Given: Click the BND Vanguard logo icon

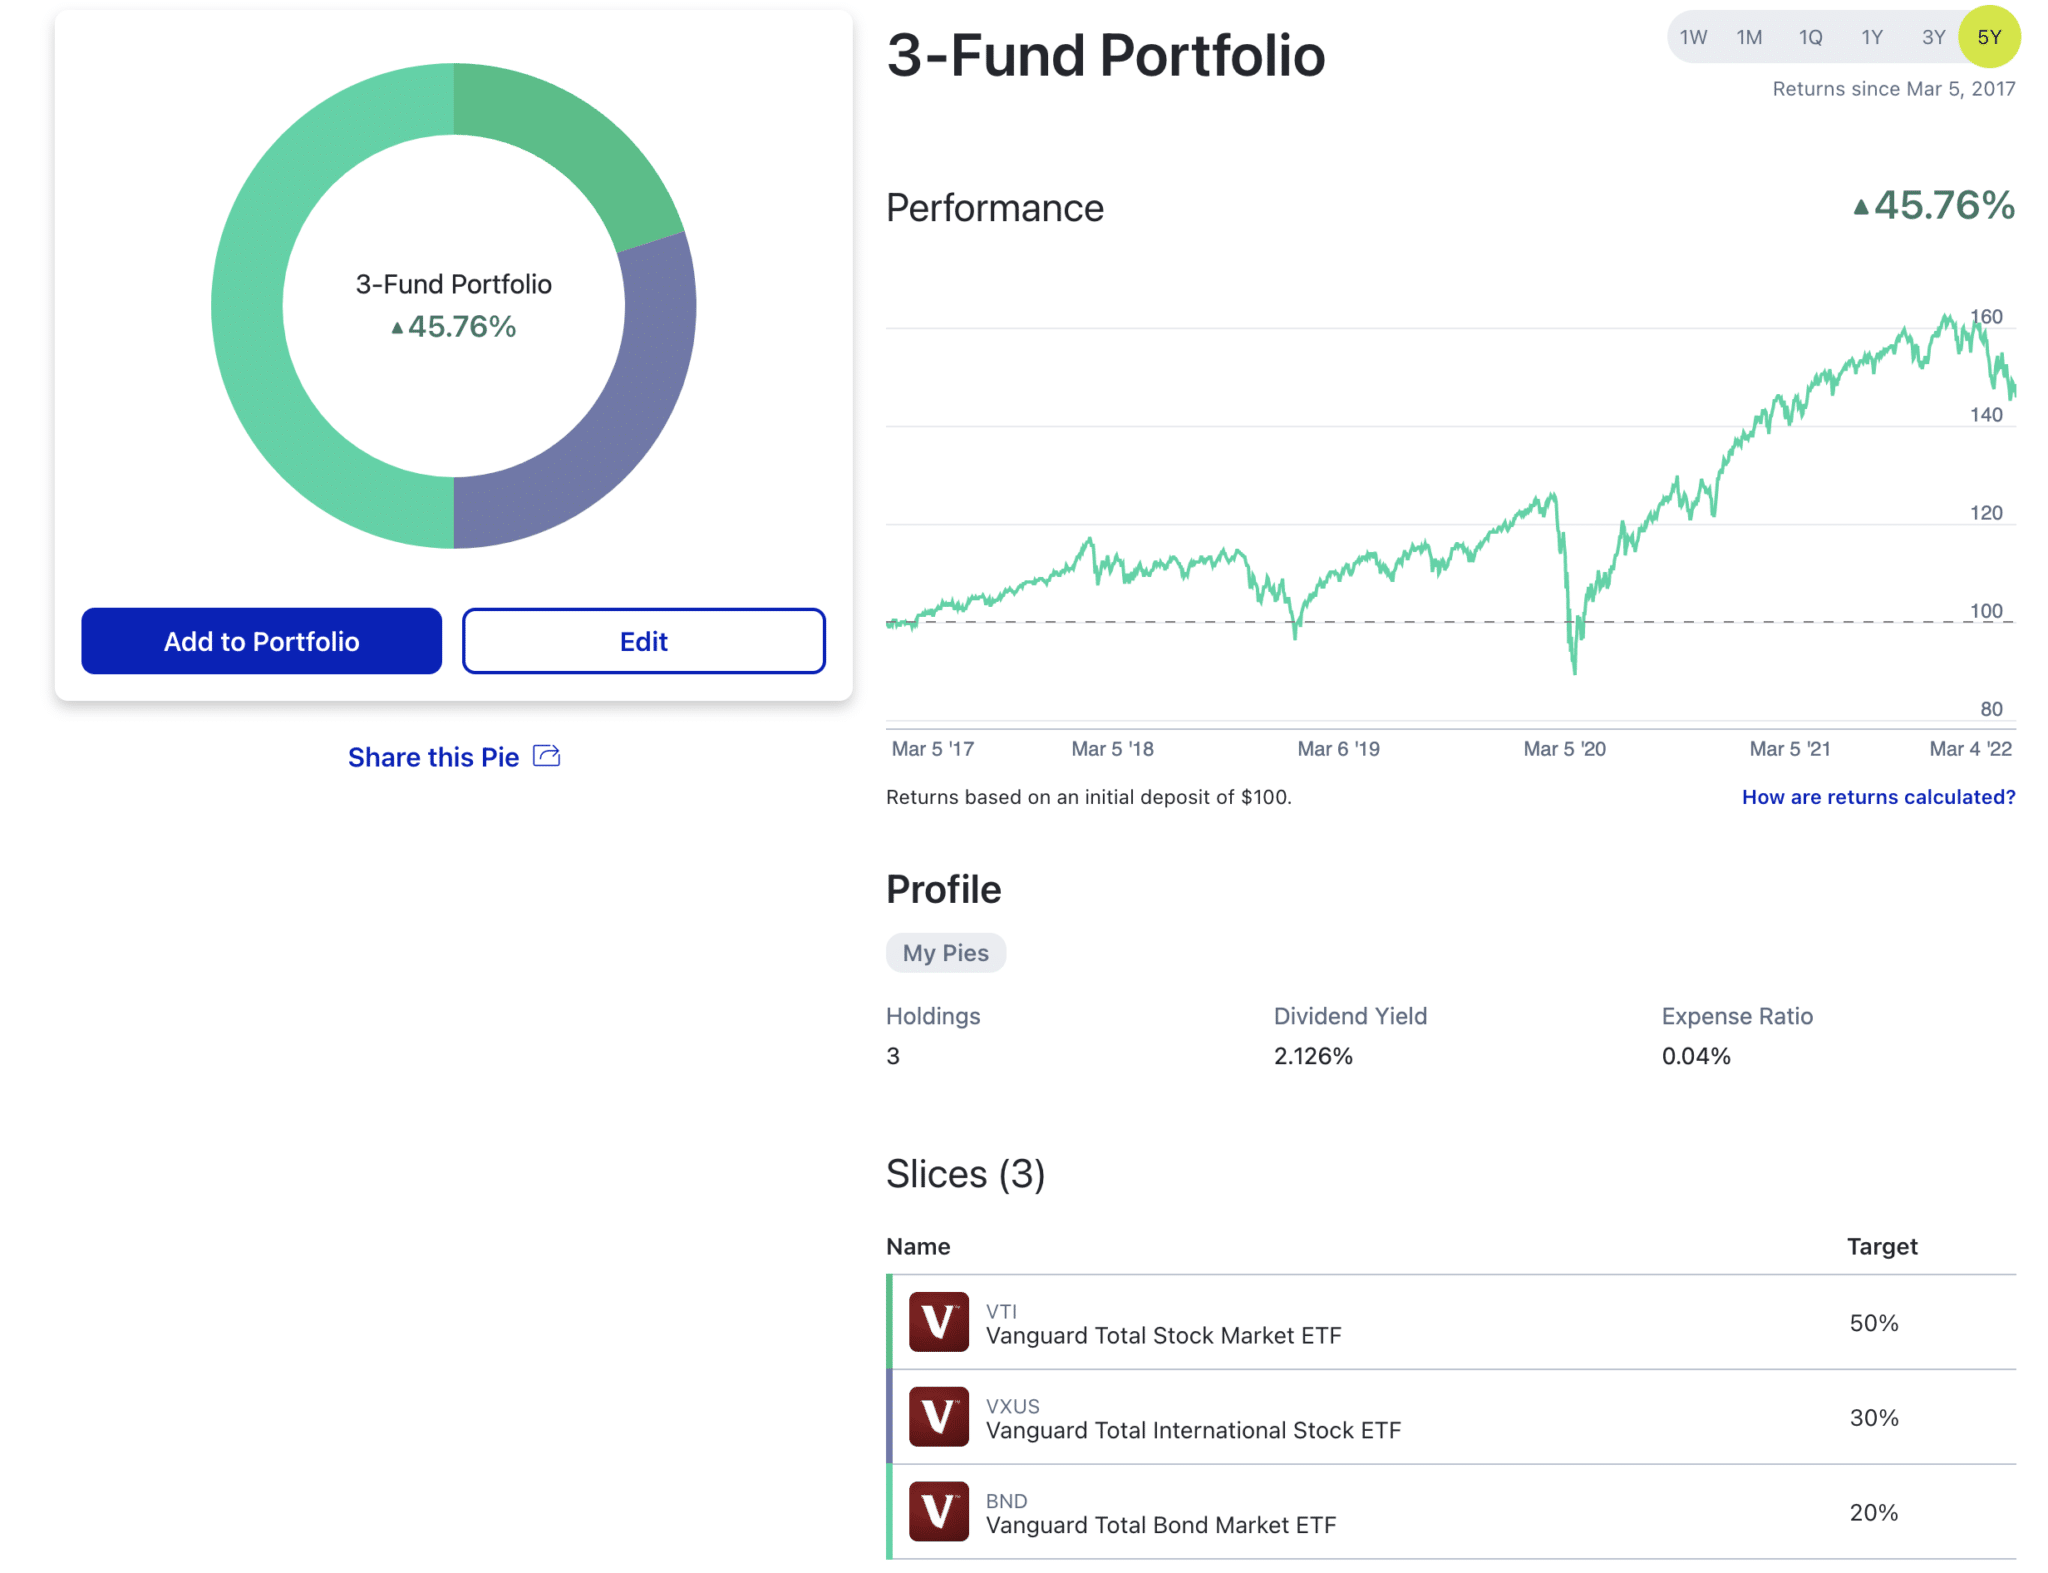Looking at the screenshot, I should [938, 1511].
